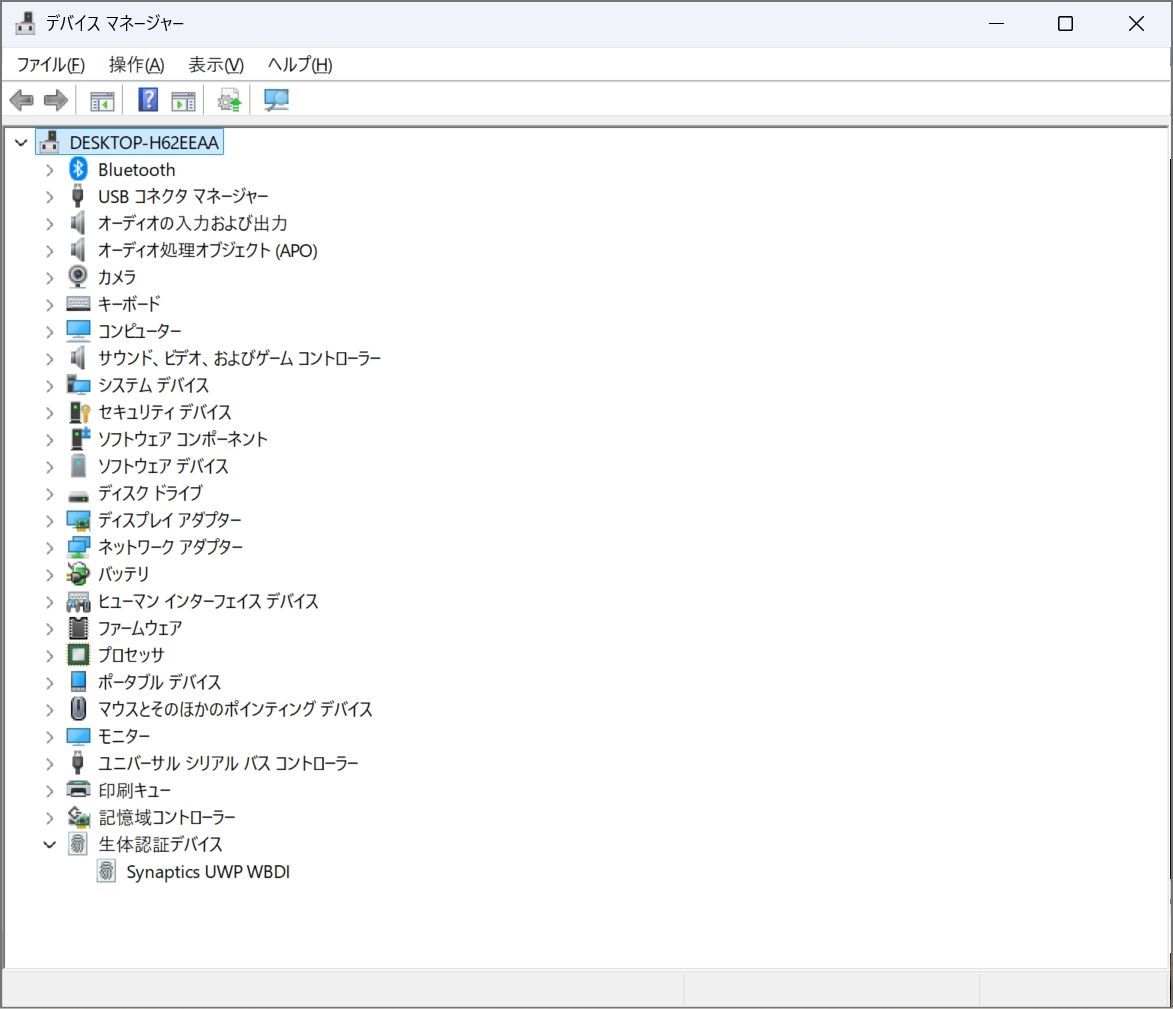The width and height of the screenshot is (1173, 1009).
Task: Expand the ネットワーク アダプター category
Action: tap(50, 547)
